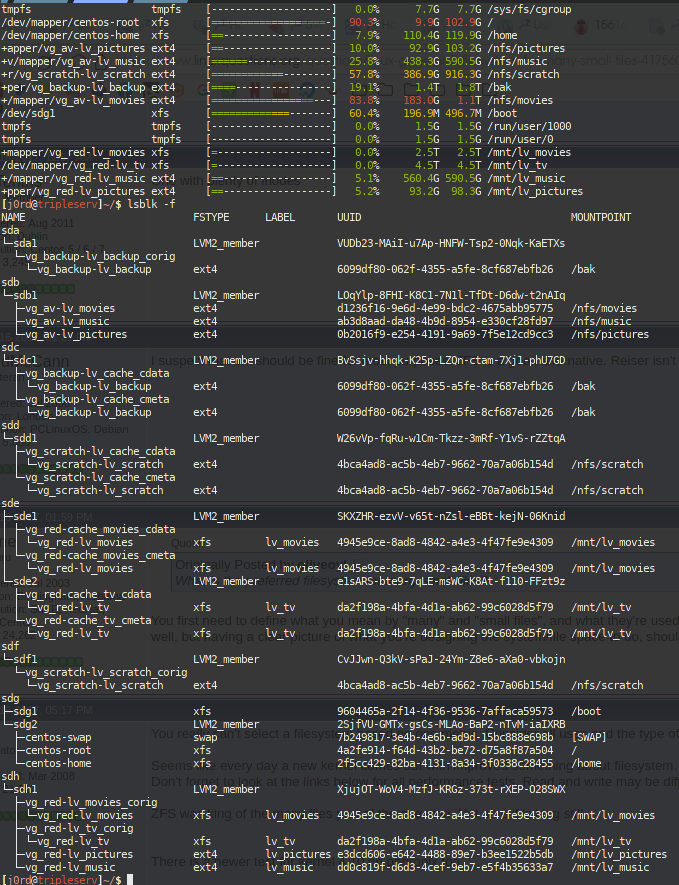This screenshot has width=679, height=885.
Task: Click the 183.0G free space value
Action: tap(421, 100)
